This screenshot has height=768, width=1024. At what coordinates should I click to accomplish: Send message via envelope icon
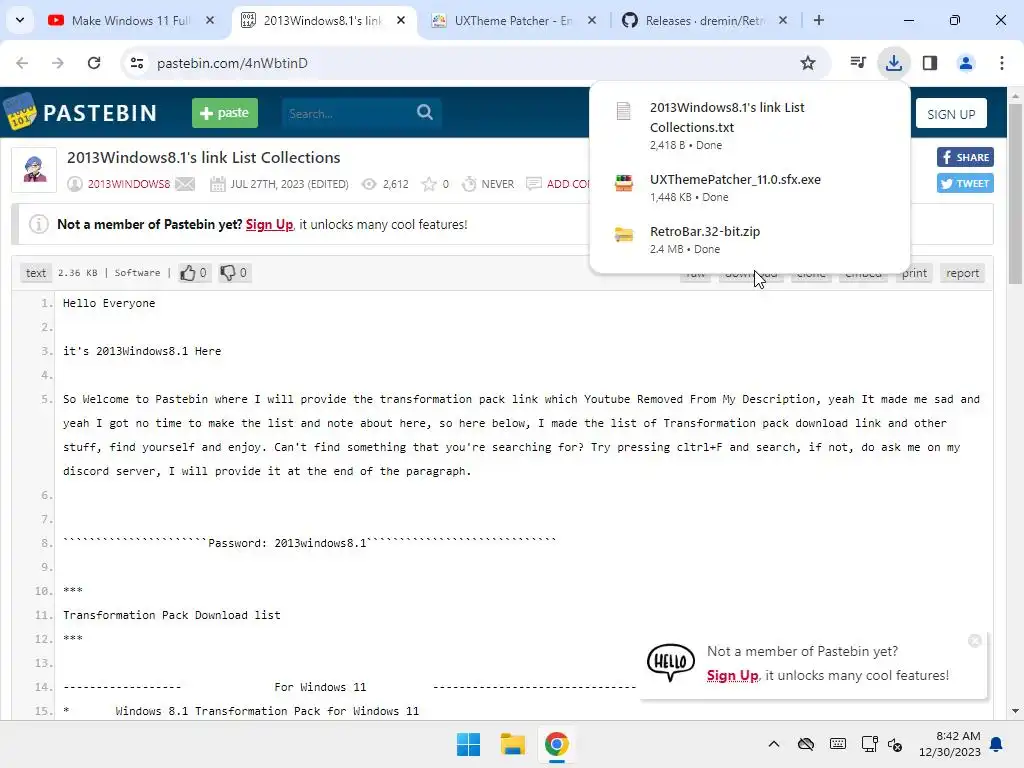click(x=185, y=184)
